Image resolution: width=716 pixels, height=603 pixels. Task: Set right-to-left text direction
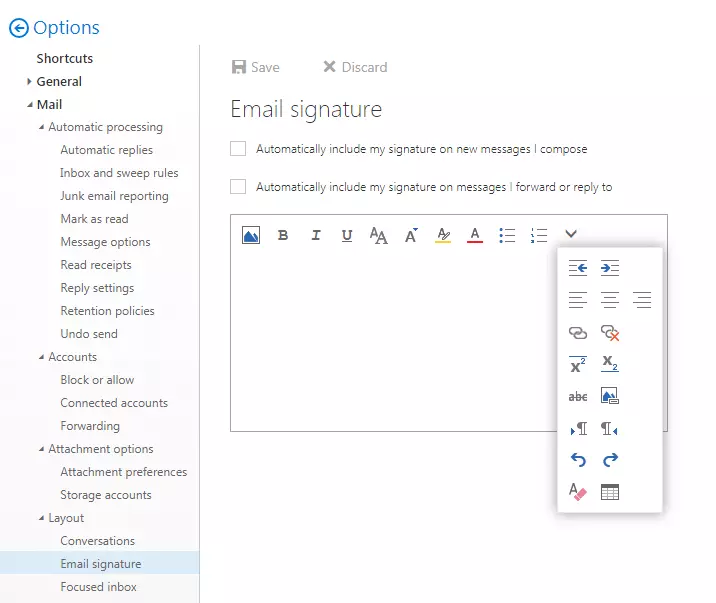coord(609,429)
